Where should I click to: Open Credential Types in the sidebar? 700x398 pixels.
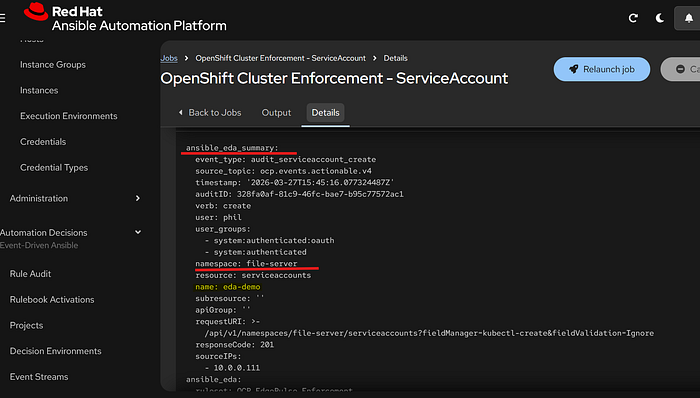click(x=54, y=168)
